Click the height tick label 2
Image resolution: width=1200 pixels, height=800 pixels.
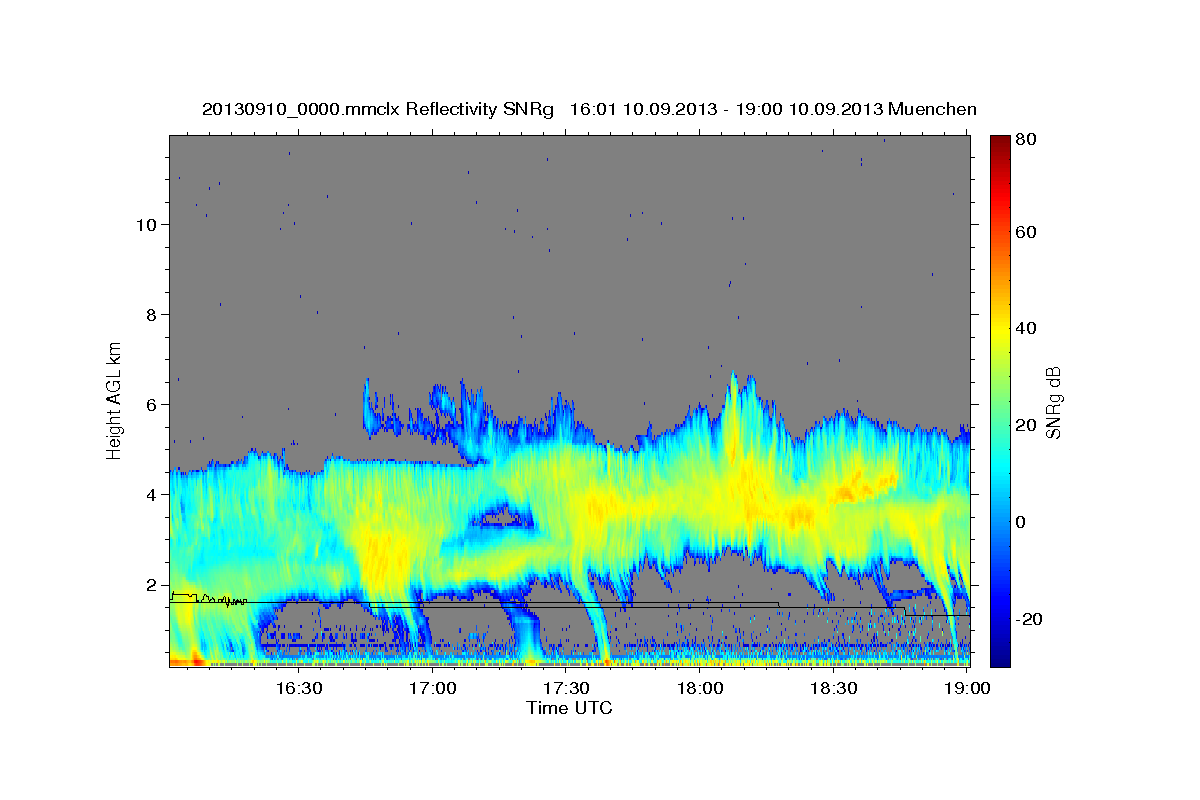click(151, 584)
